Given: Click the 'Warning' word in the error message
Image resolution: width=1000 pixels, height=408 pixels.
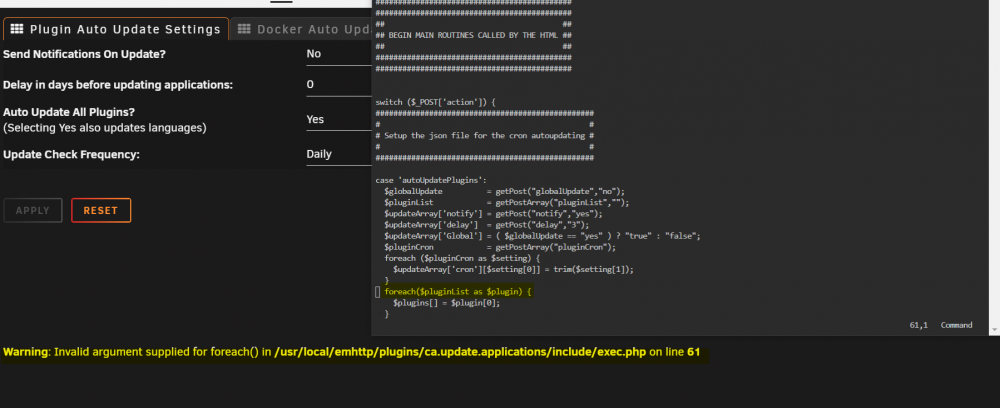Looking at the screenshot, I should pyautogui.click(x=26, y=352).
